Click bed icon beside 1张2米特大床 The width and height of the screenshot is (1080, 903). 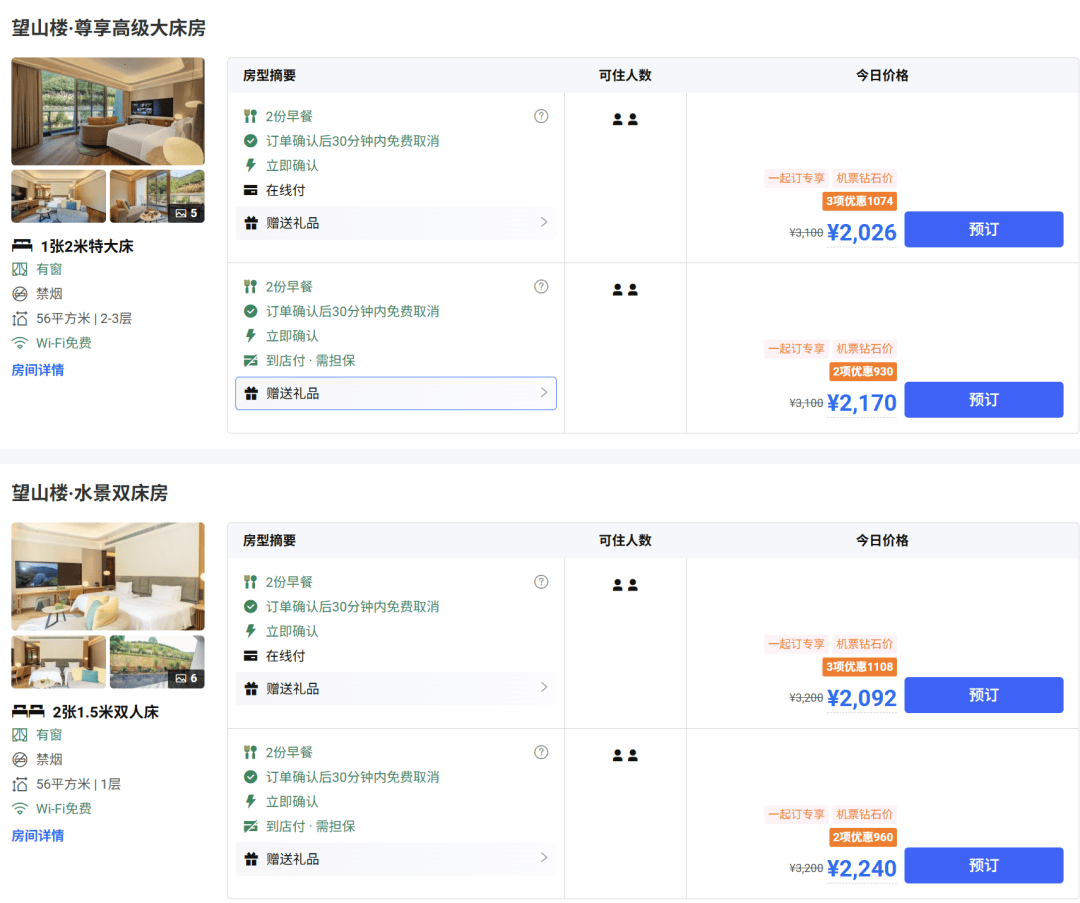pyautogui.click(x=22, y=246)
